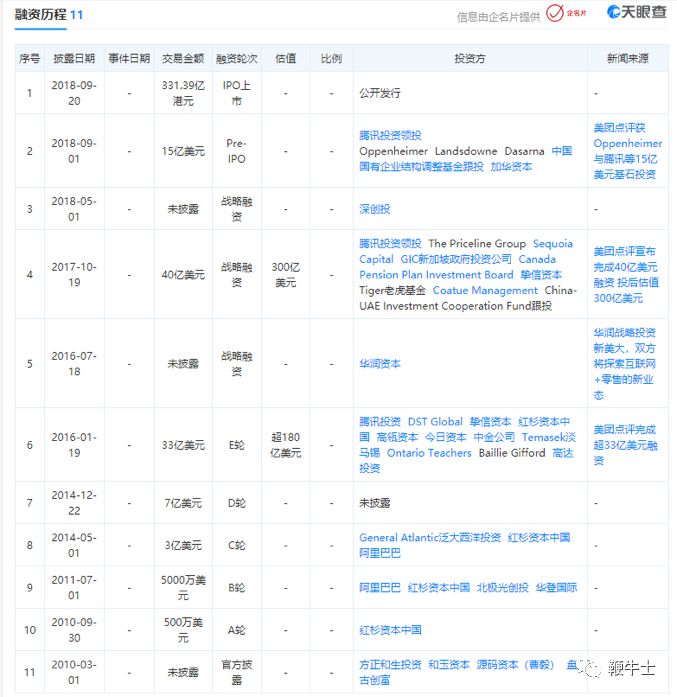Viewport: 677px width, 697px height.
Task: Open 华登国际 investor link
Action: click(x=556, y=588)
